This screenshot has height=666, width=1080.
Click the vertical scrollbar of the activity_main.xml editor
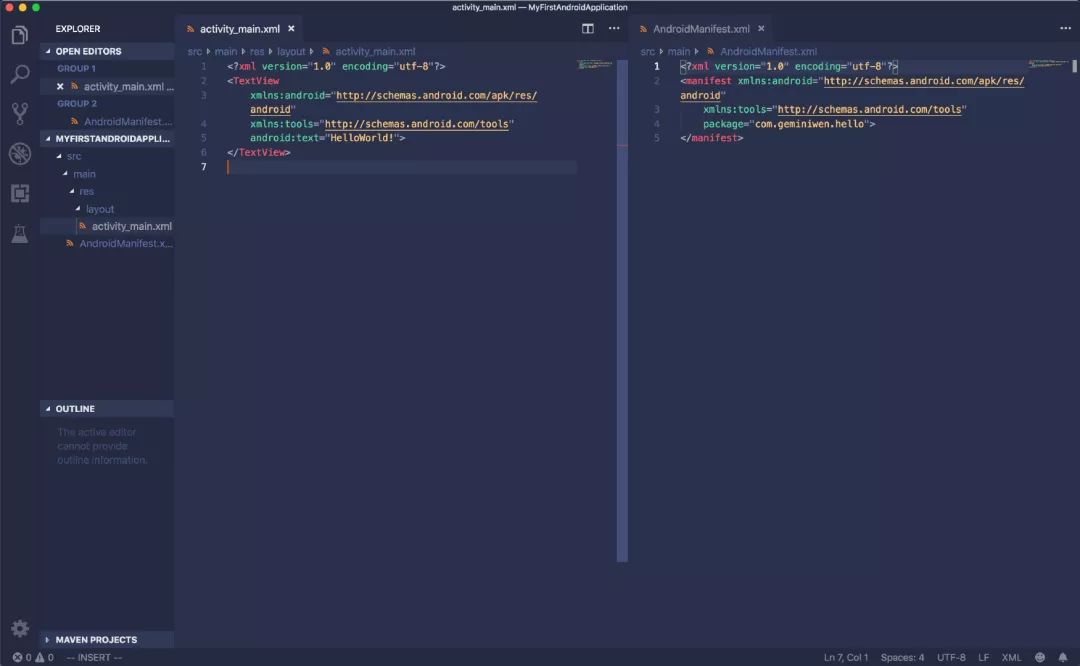[622, 310]
